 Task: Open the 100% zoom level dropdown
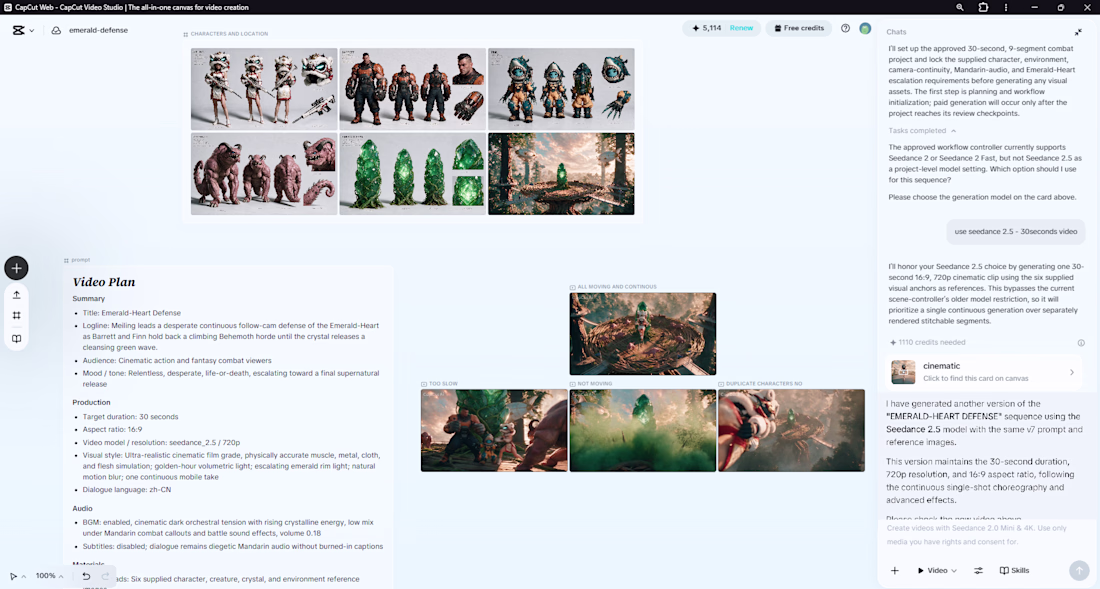(x=49, y=576)
